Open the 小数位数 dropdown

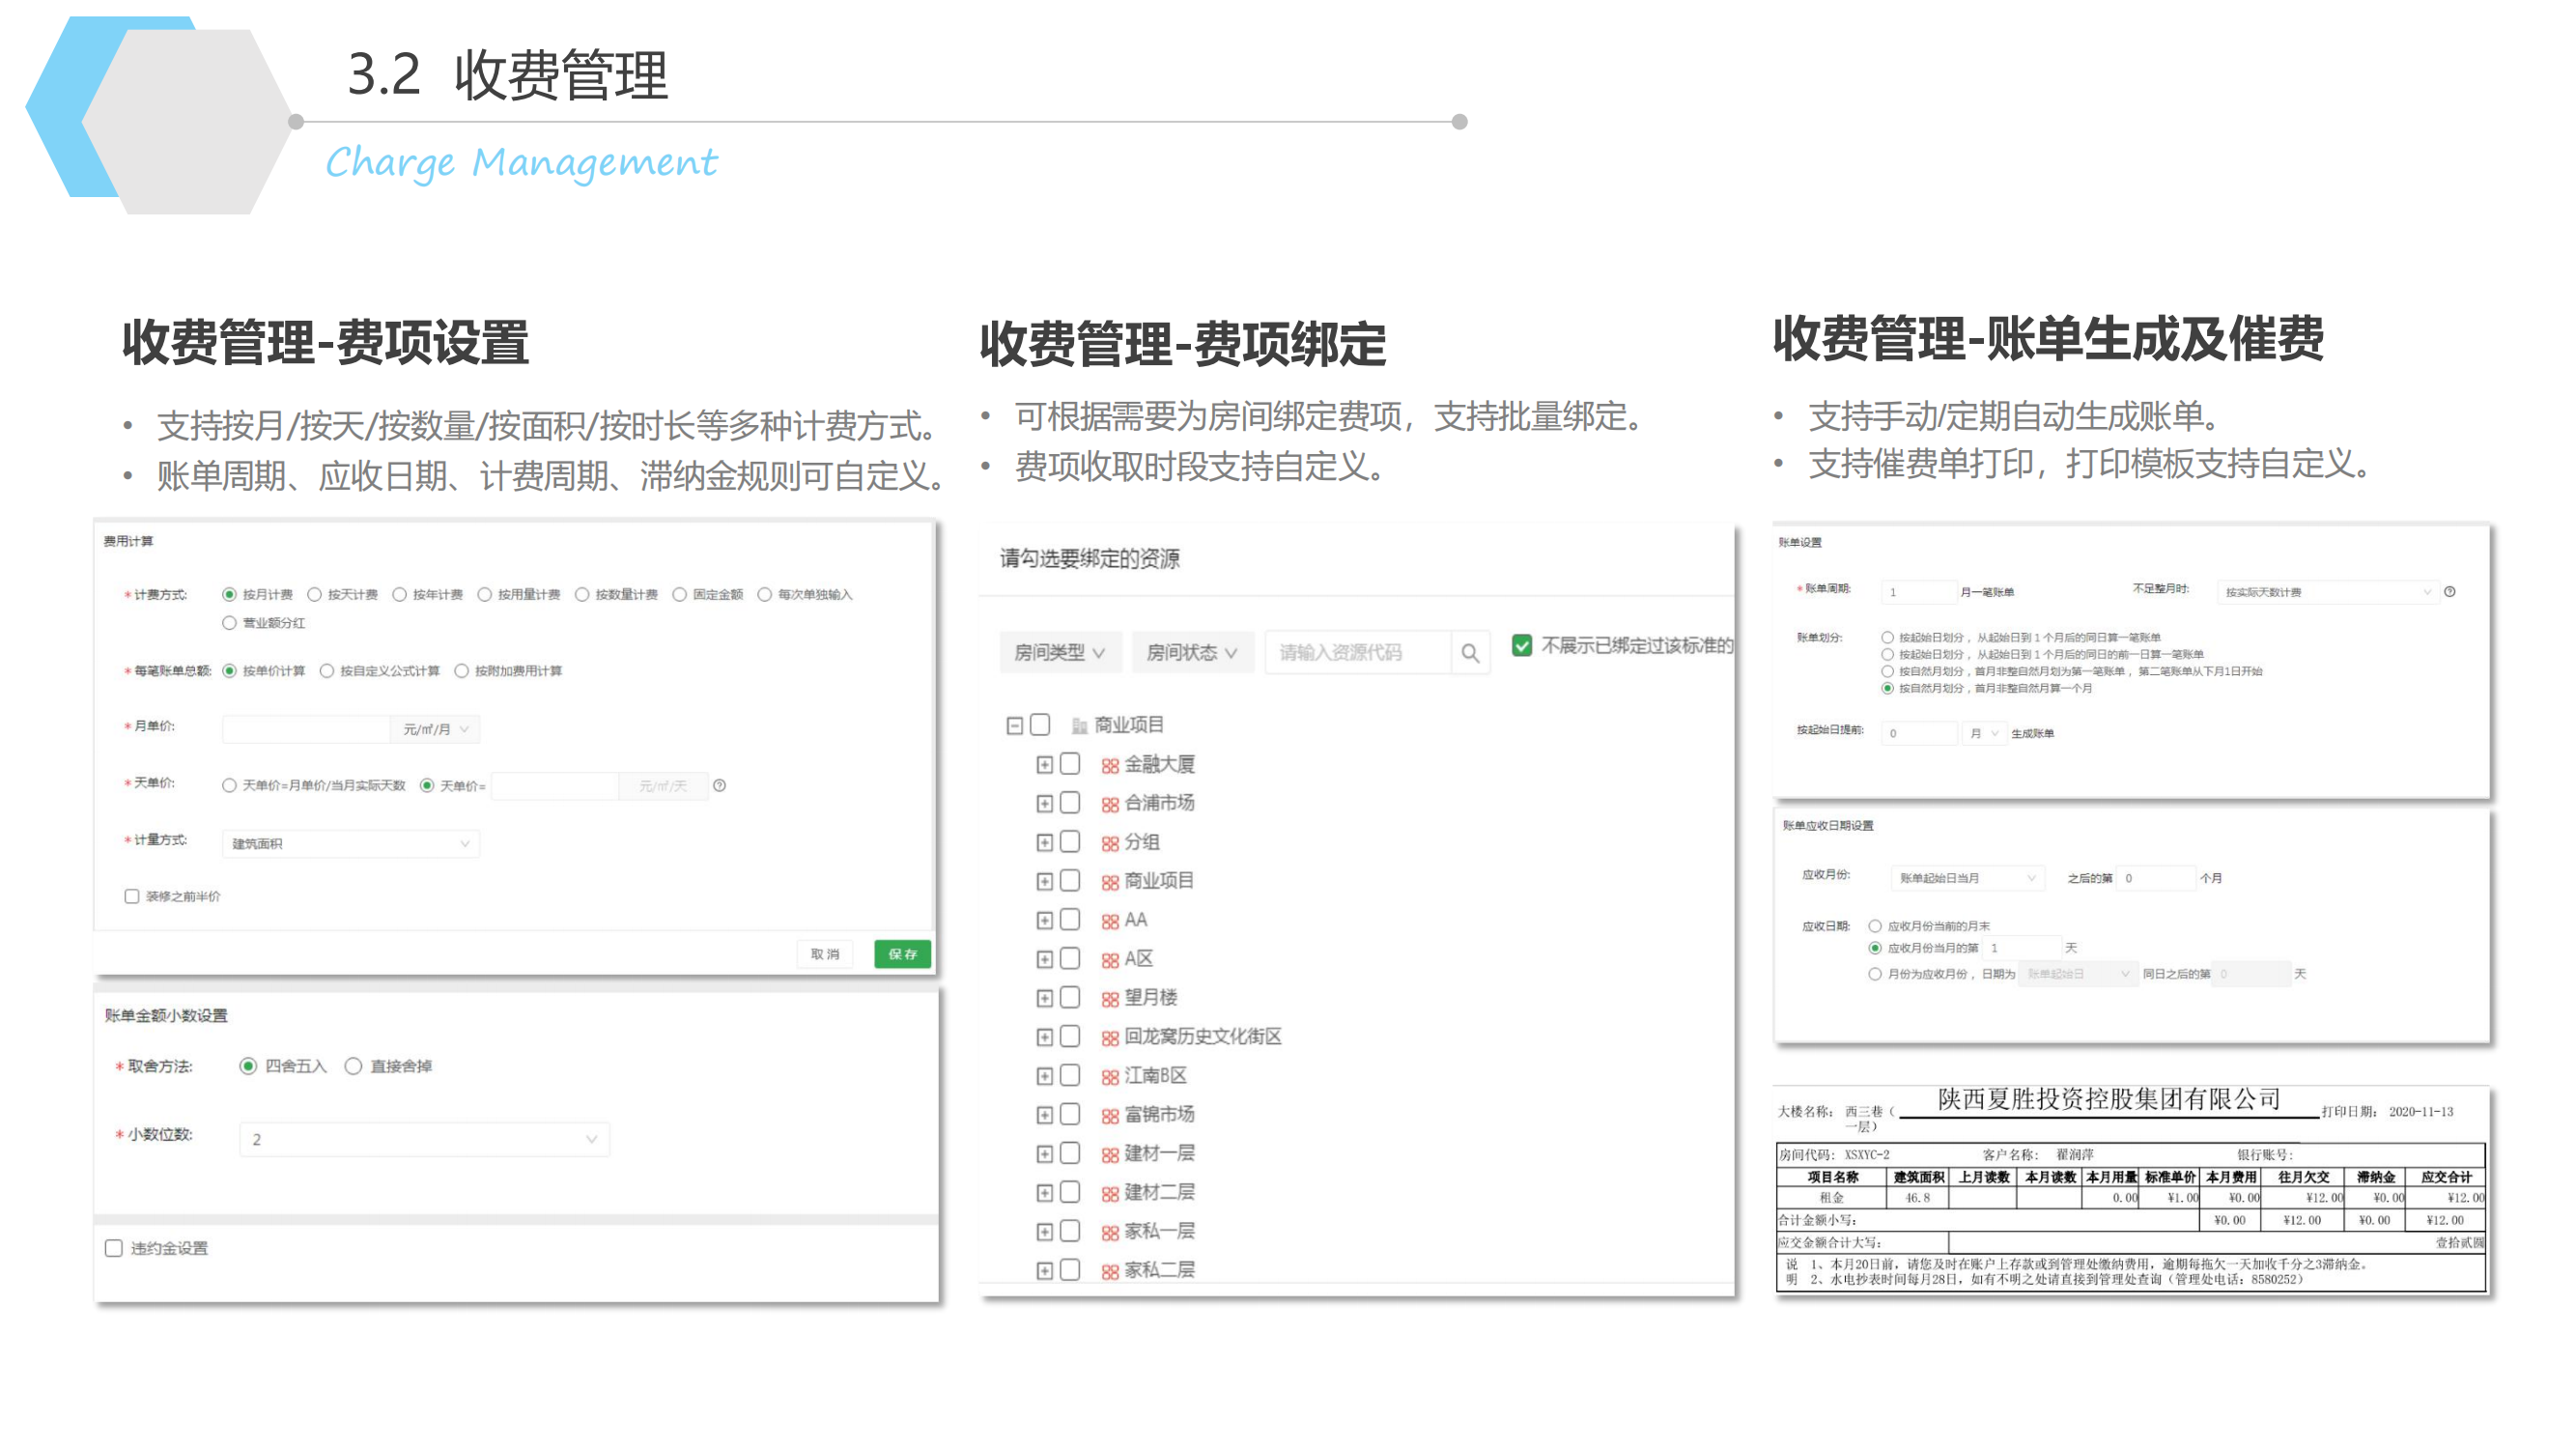tap(424, 1138)
